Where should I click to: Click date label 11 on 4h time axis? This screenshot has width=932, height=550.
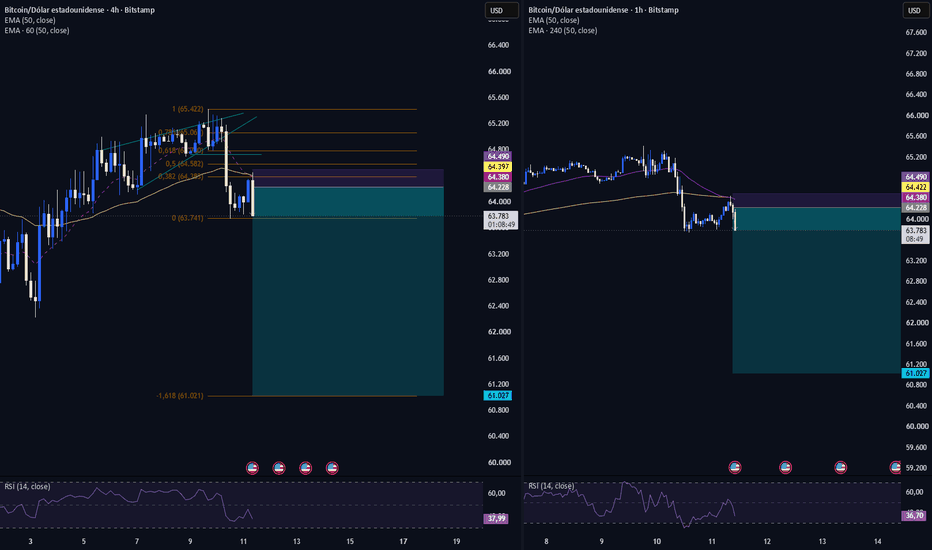tap(243, 541)
